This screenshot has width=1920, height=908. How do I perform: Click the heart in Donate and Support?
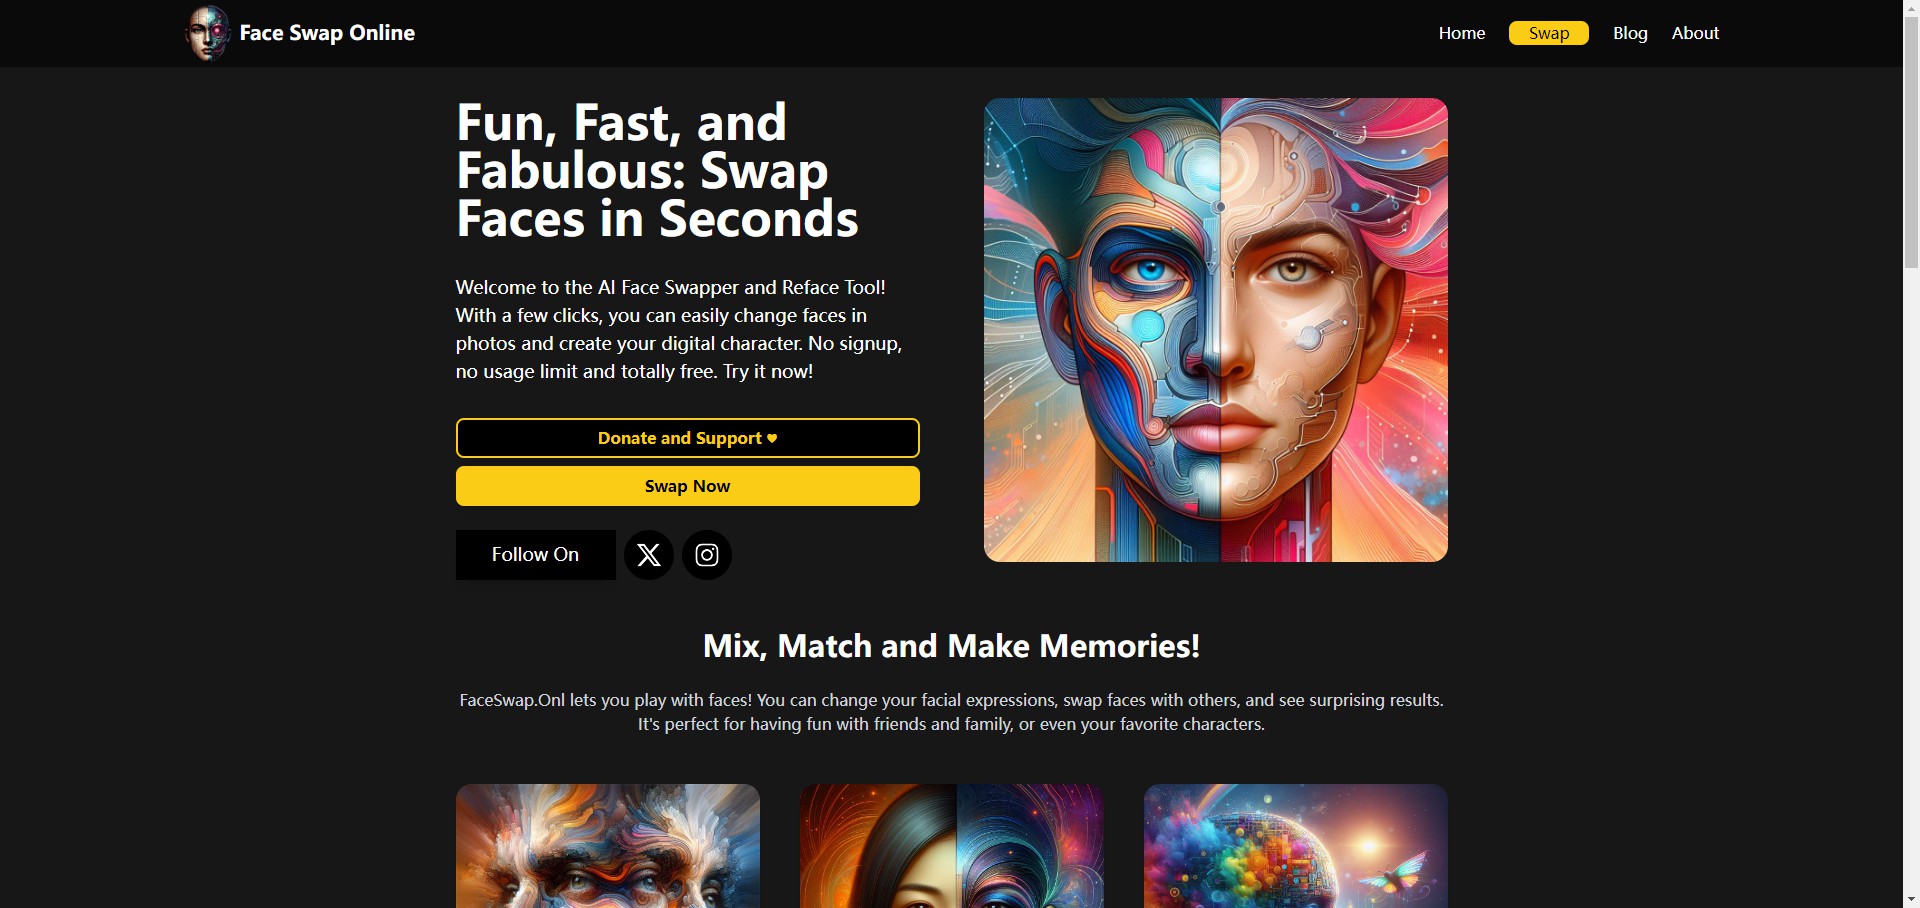(772, 438)
